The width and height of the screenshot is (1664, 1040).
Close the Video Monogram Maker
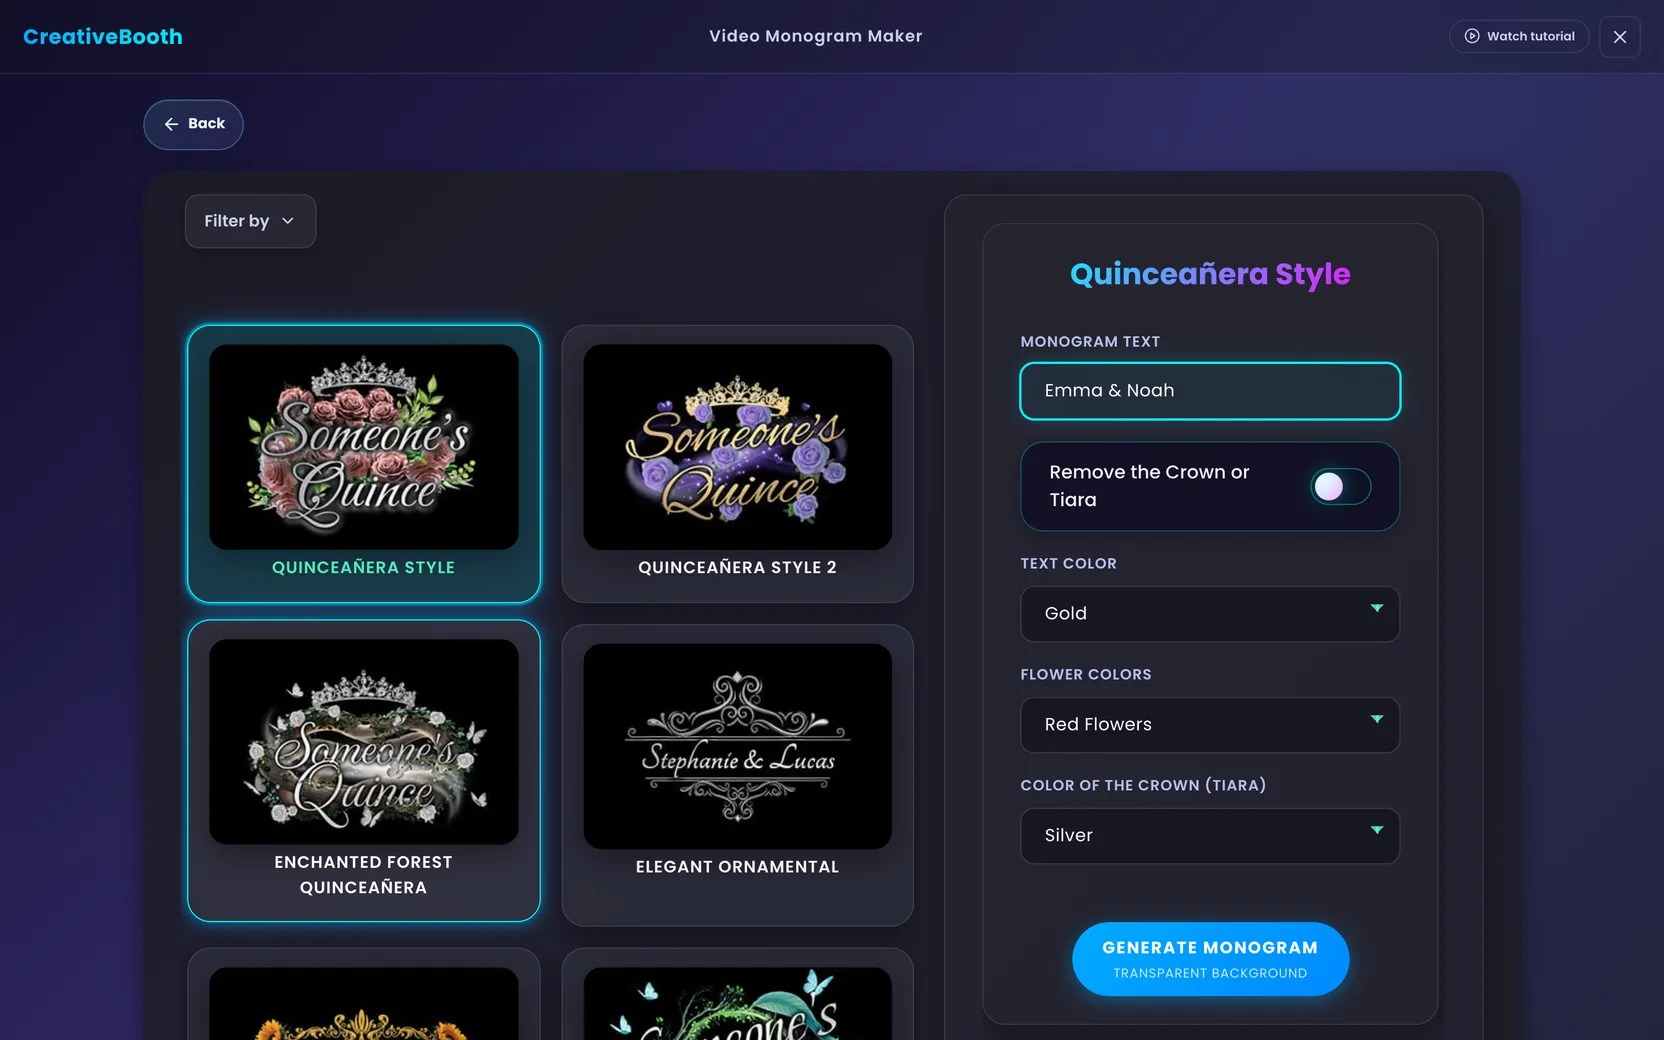(x=1620, y=37)
